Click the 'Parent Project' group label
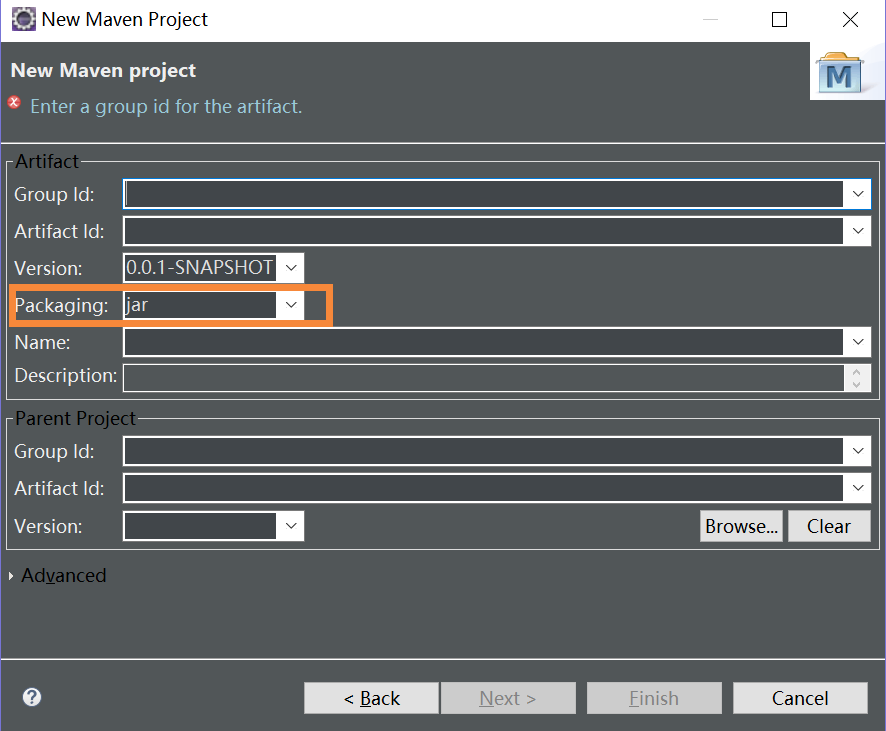This screenshot has height=731, width=886. tap(75, 419)
